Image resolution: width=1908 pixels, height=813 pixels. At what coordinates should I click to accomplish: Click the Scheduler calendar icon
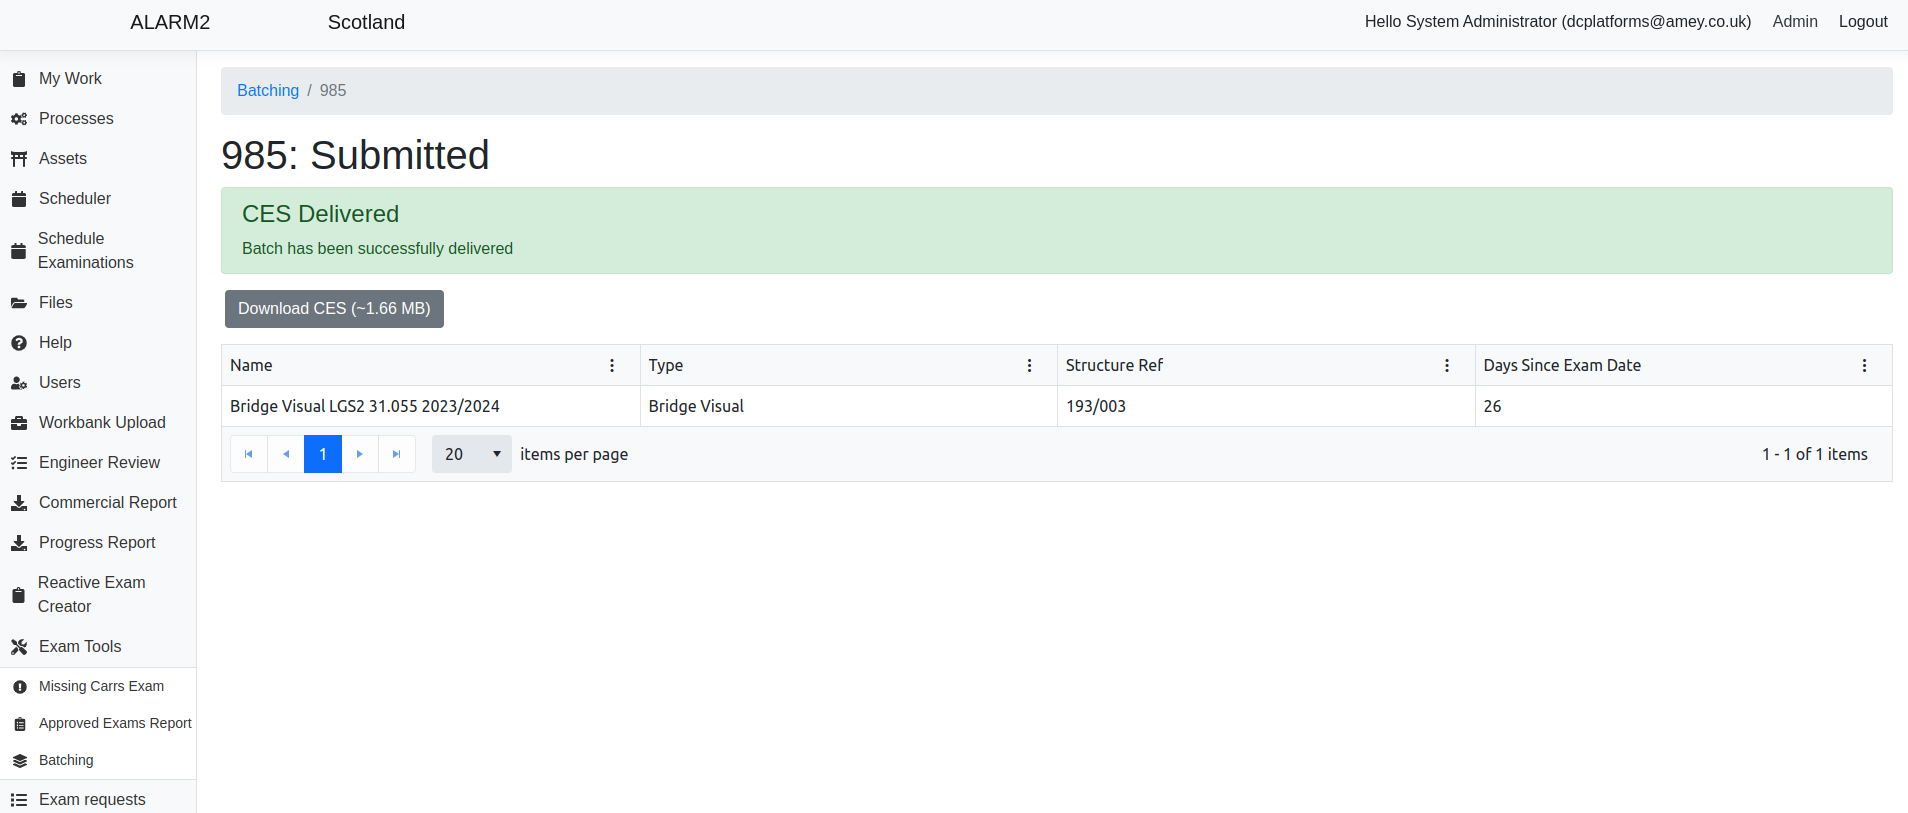(x=19, y=199)
